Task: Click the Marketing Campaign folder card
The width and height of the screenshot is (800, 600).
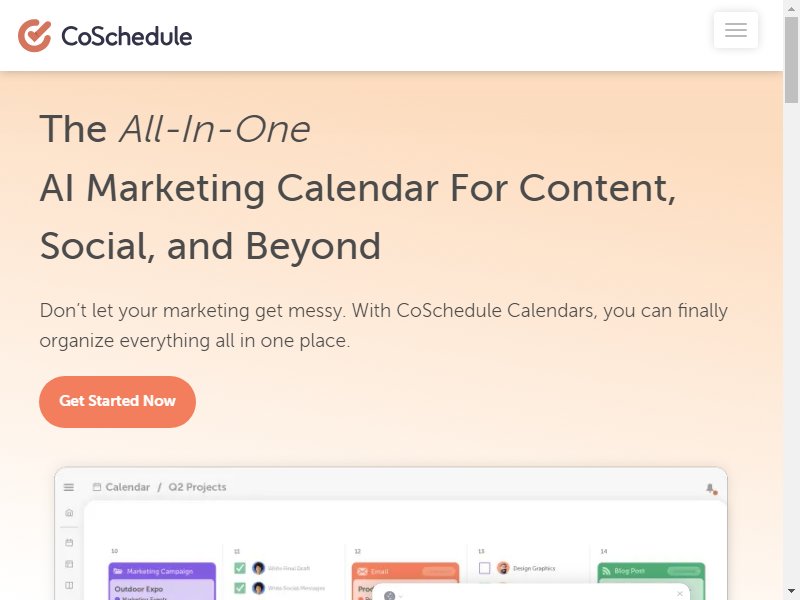Action: click(x=162, y=571)
